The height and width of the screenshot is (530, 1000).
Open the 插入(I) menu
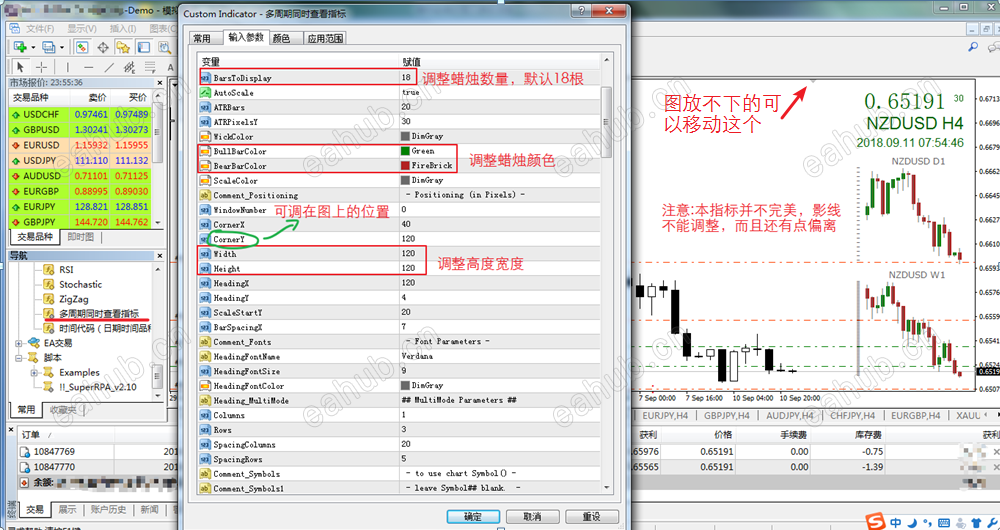point(122,29)
